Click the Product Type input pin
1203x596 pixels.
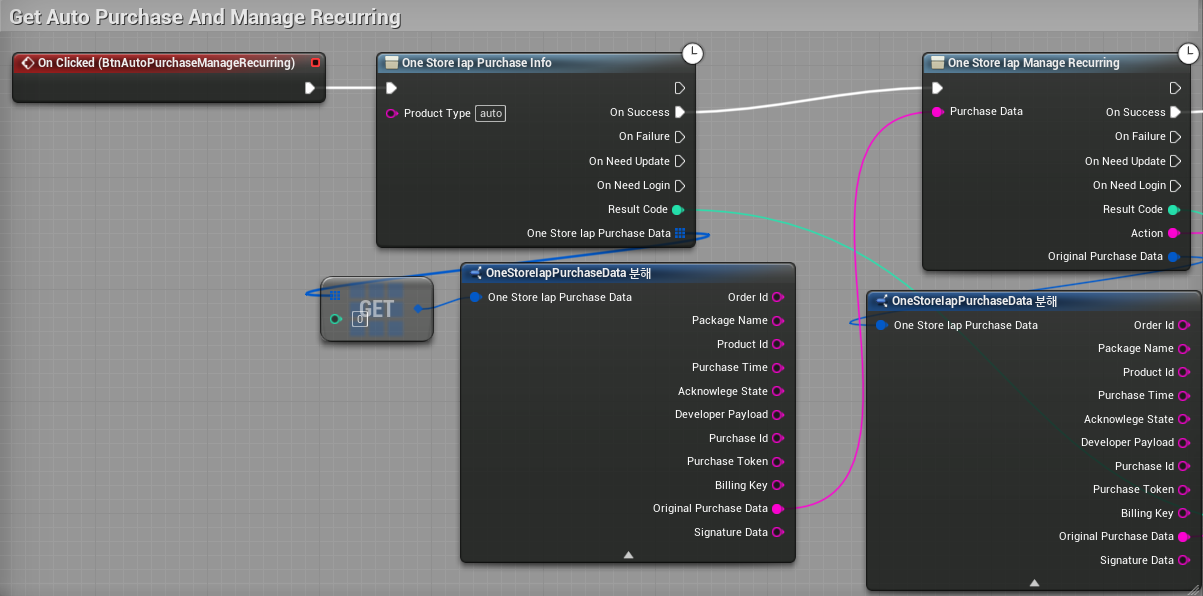[x=392, y=113]
